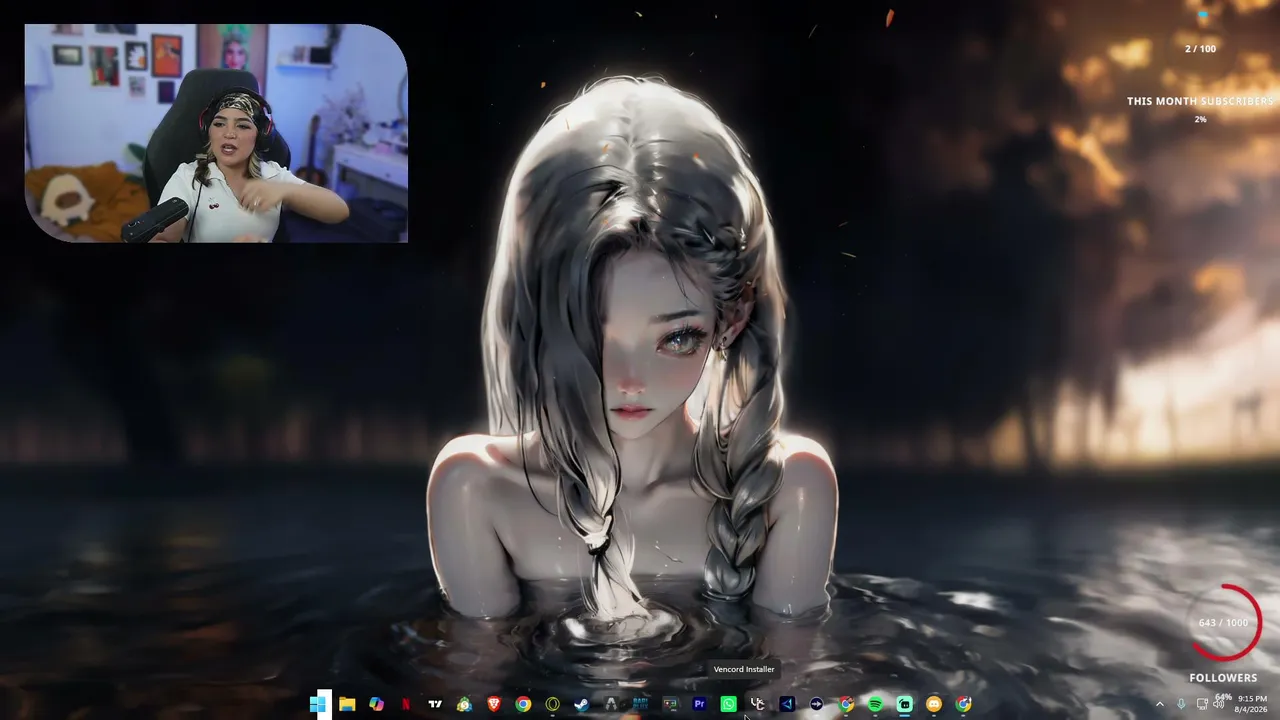
Task: Click the teal icon right of Spotify
Action: 904,704
